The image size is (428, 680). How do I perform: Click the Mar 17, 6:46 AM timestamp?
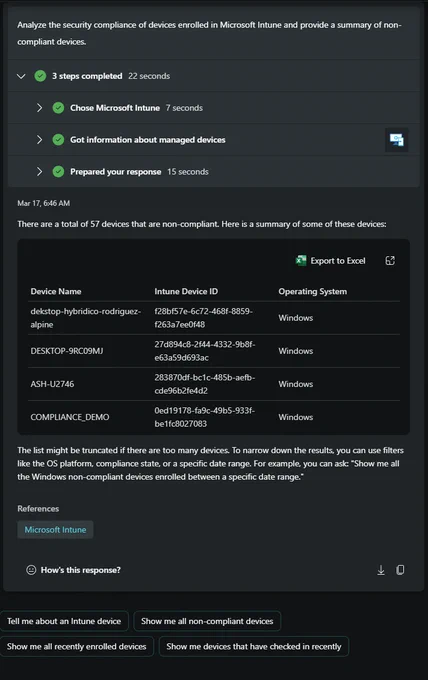pyautogui.click(x=43, y=203)
